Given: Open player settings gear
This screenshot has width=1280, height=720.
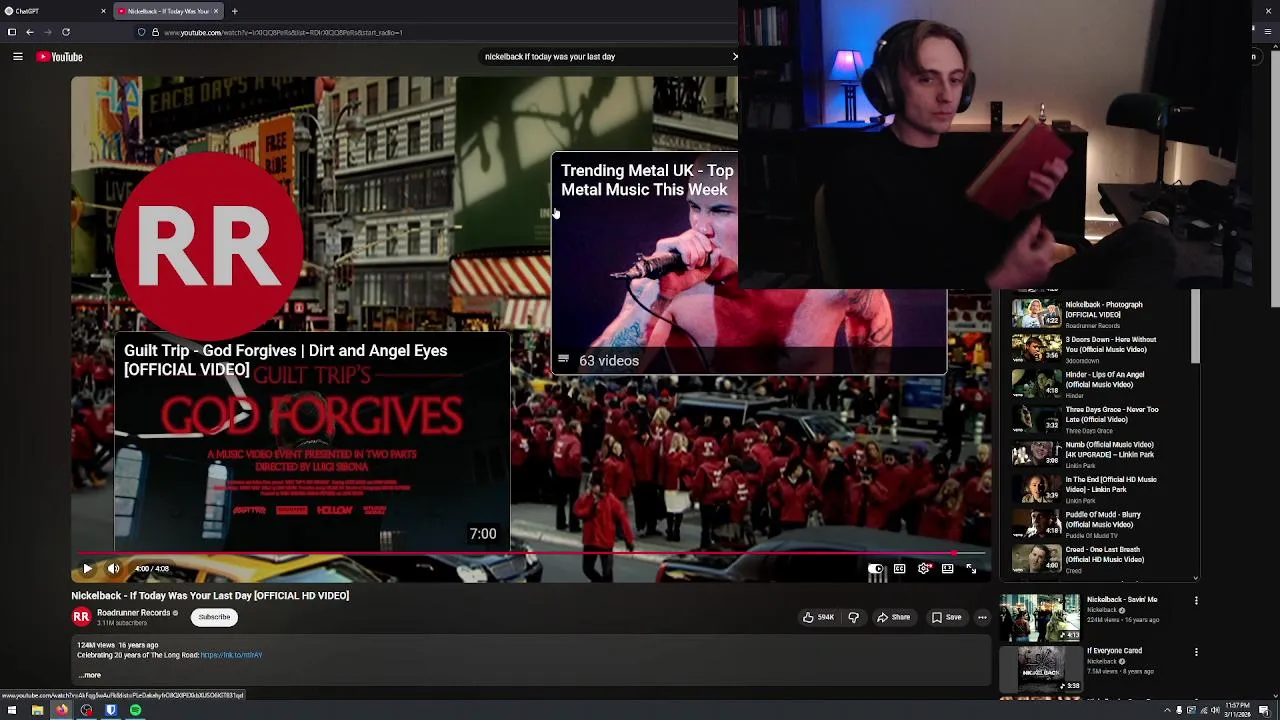Looking at the screenshot, I should coord(924,568).
